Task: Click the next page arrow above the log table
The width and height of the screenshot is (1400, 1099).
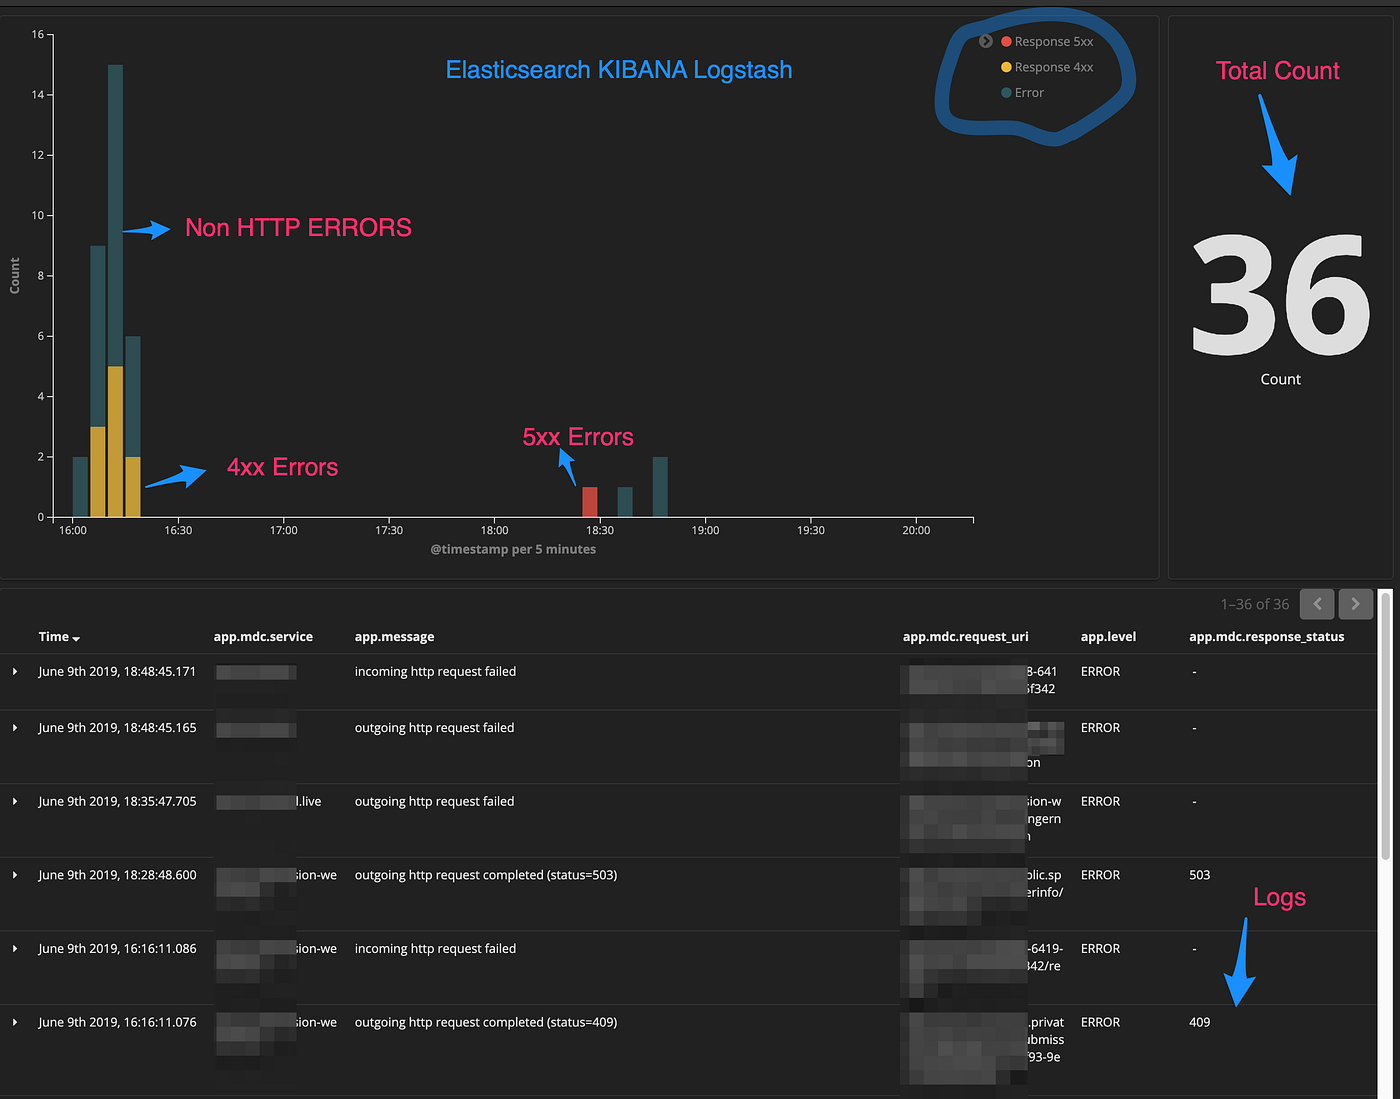Action: point(1355,604)
